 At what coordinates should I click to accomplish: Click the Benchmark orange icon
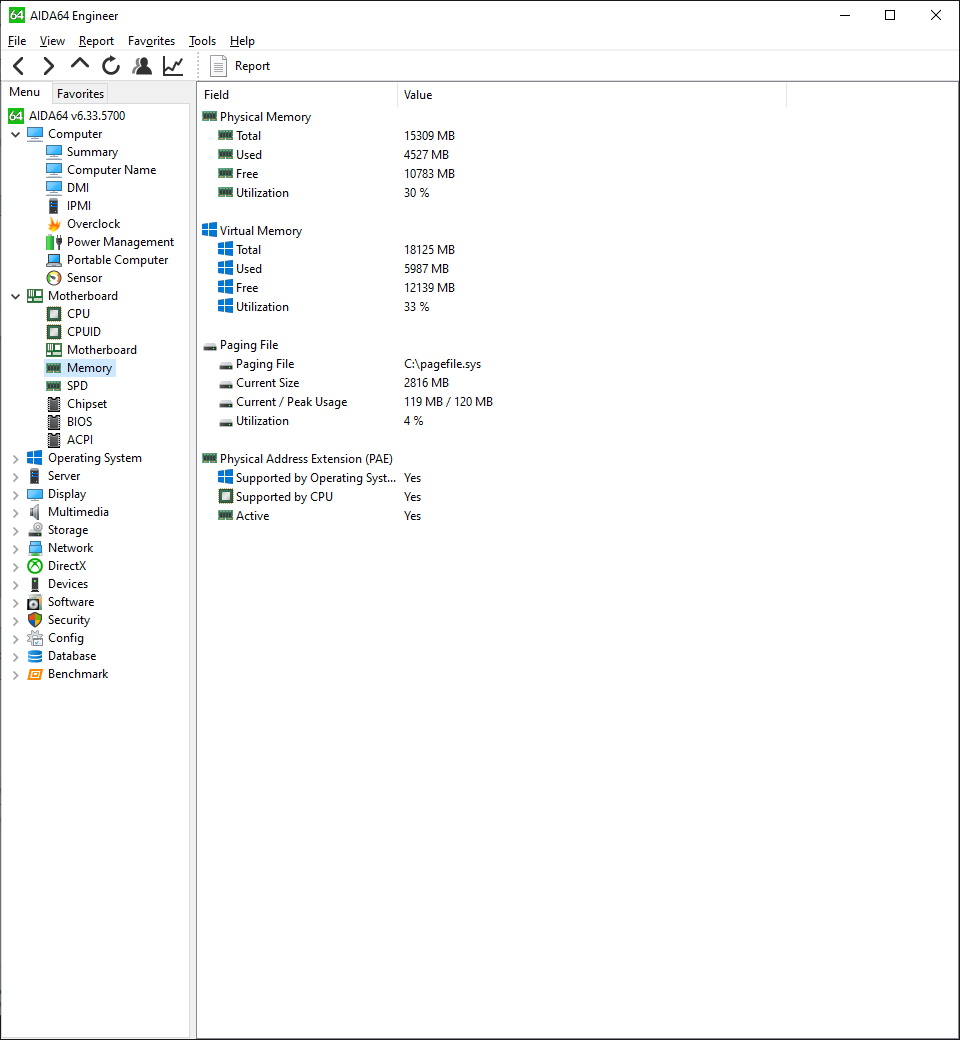[x=34, y=674]
